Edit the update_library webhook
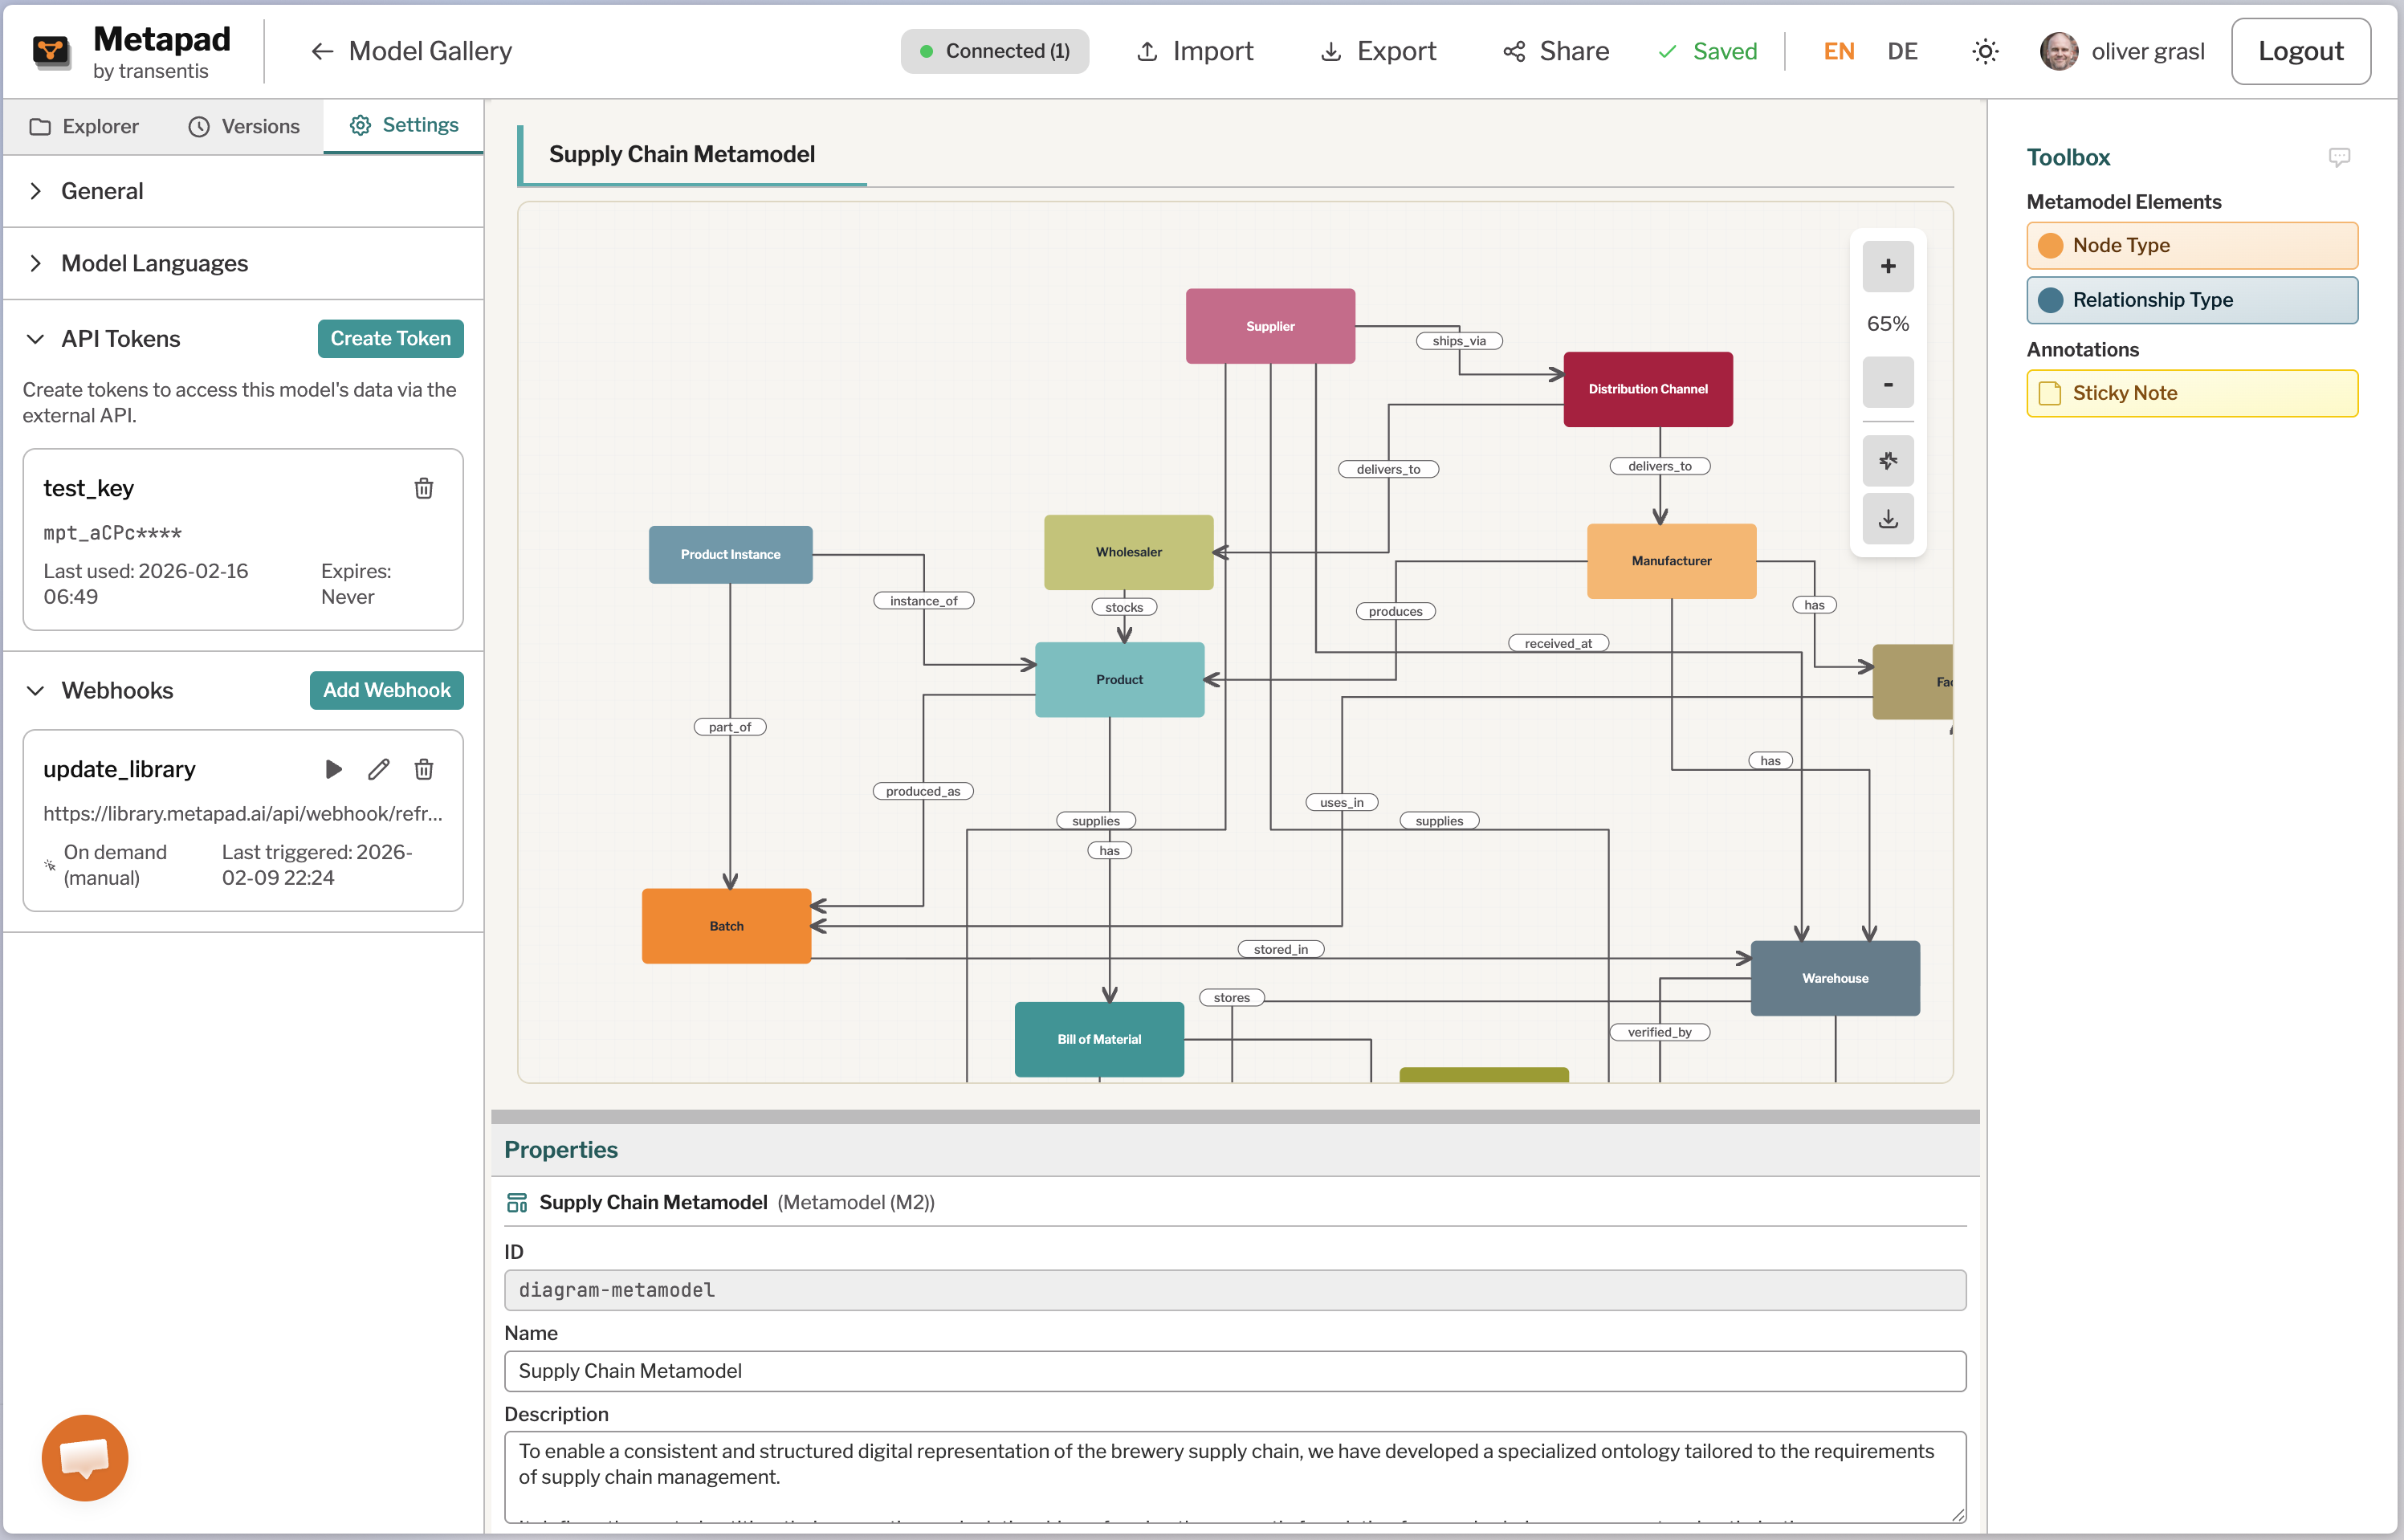This screenshot has width=2404, height=1540. [378, 769]
